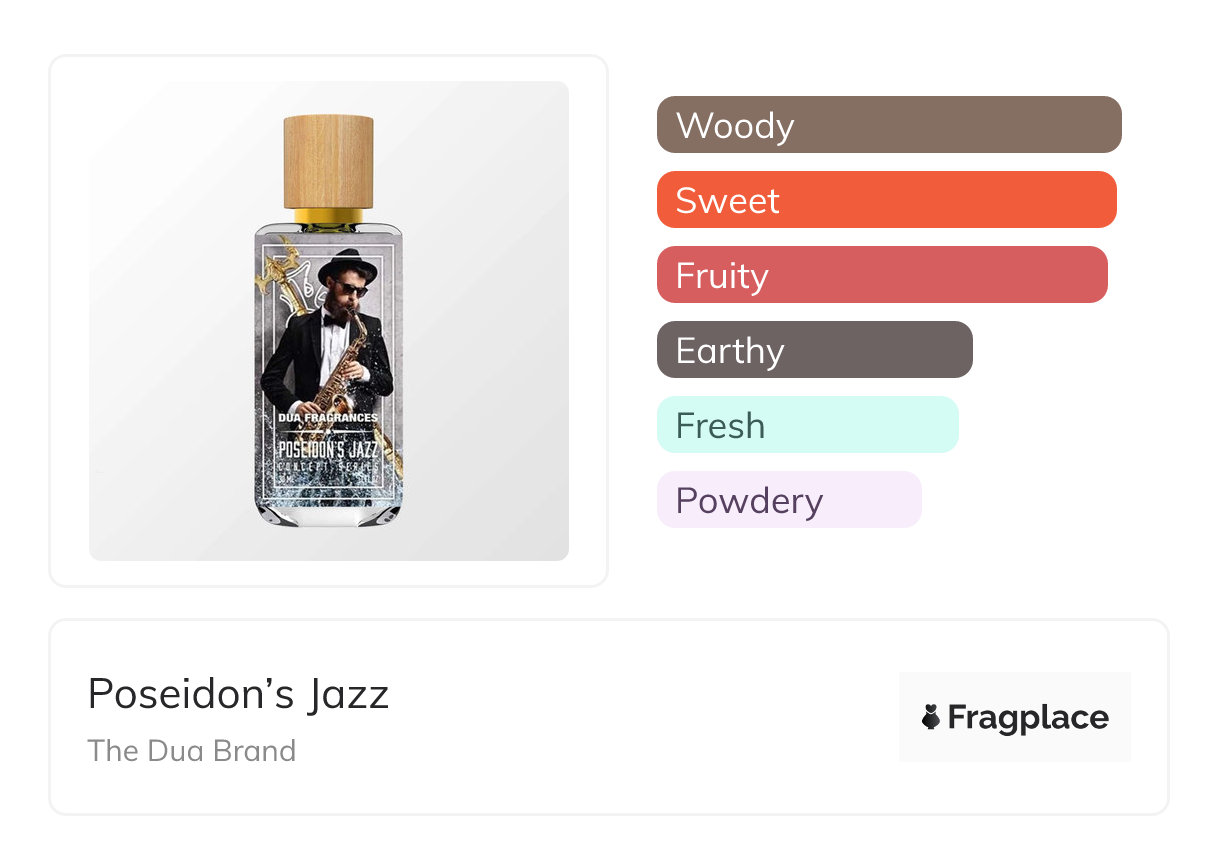Image resolution: width=1218 pixels, height=864 pixels.
Task: Select the Woody accord bar
Action: pos(888,125)
